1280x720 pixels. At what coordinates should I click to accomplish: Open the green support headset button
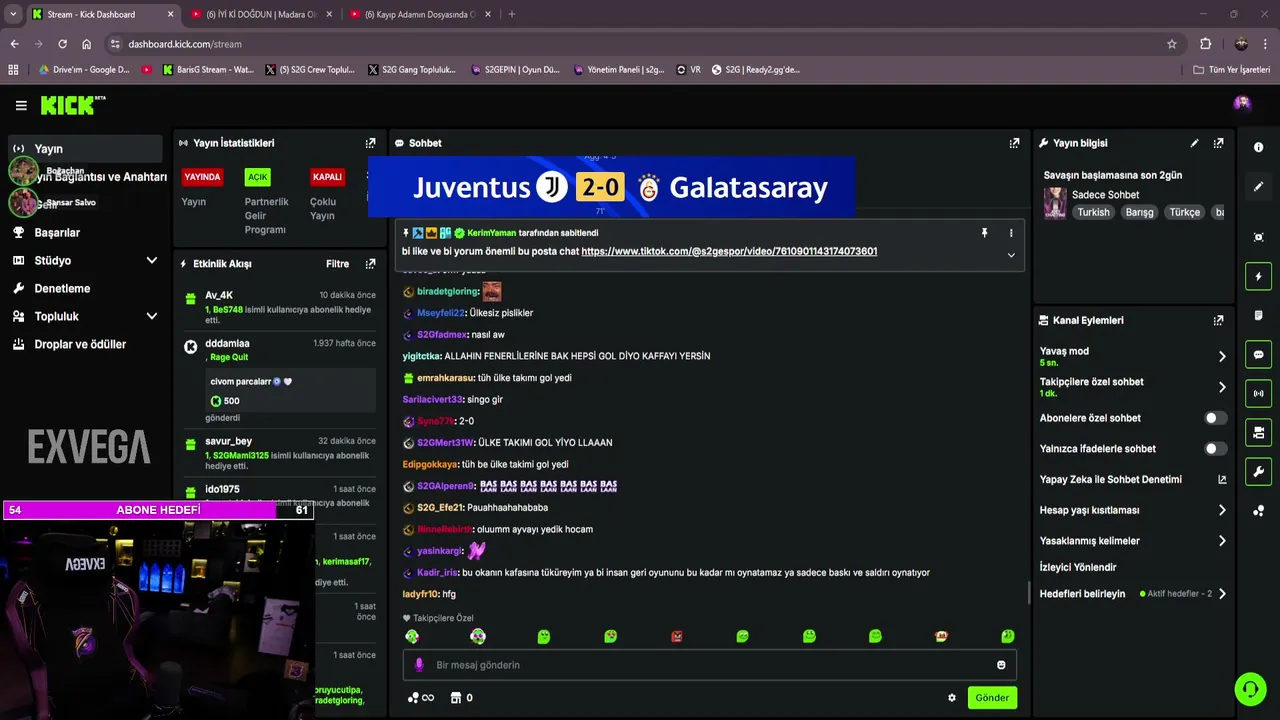(x=1249, y=689)
